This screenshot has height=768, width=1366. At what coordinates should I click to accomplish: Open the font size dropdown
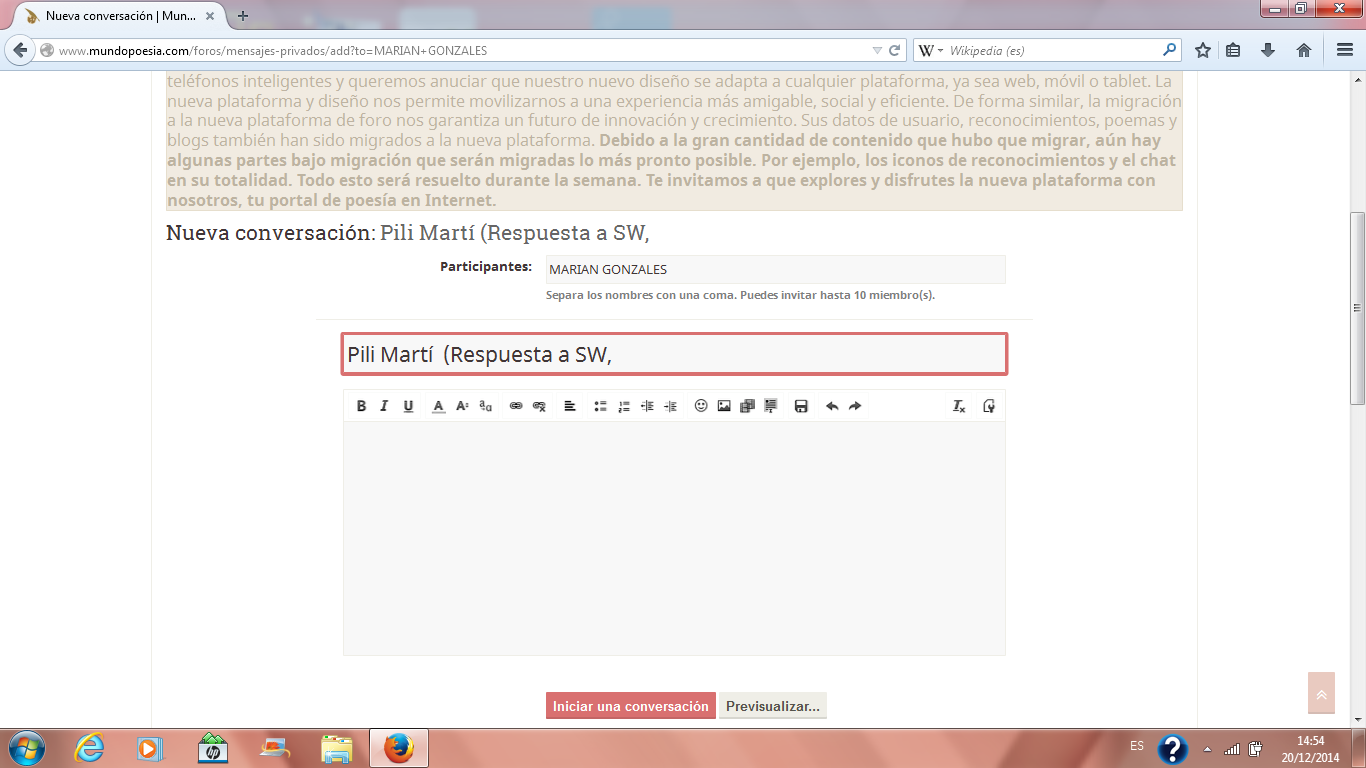[x=462, y=406]
